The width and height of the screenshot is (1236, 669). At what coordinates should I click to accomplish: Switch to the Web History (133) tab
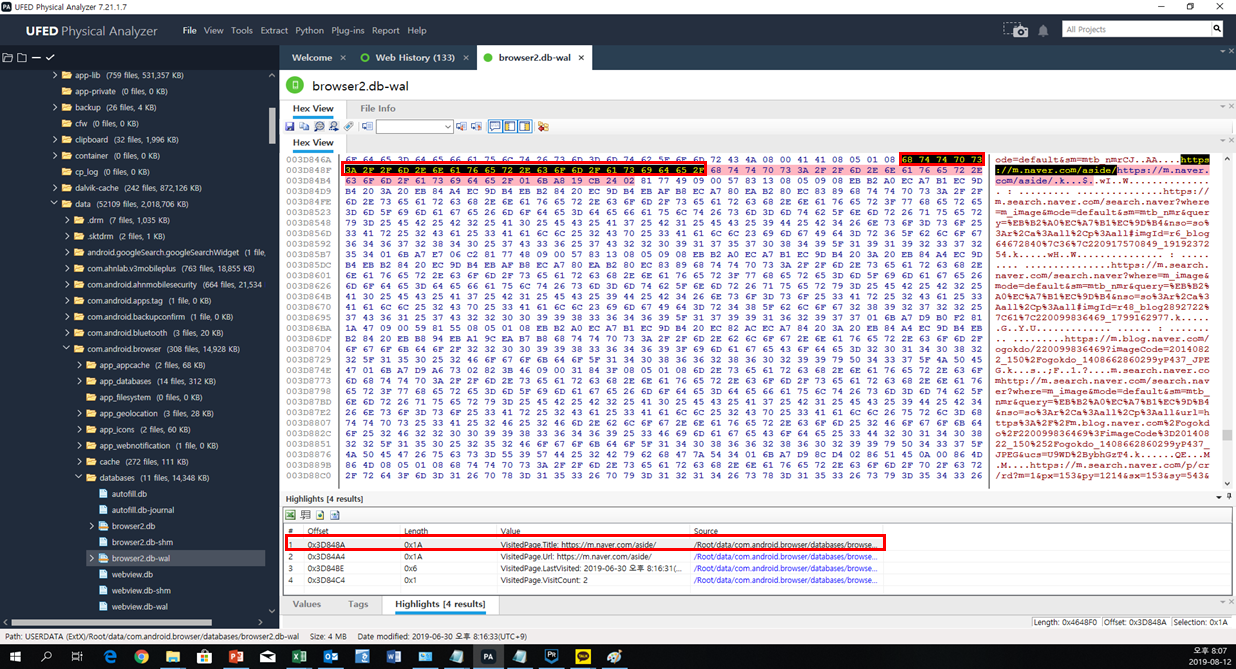click(415, 58)
